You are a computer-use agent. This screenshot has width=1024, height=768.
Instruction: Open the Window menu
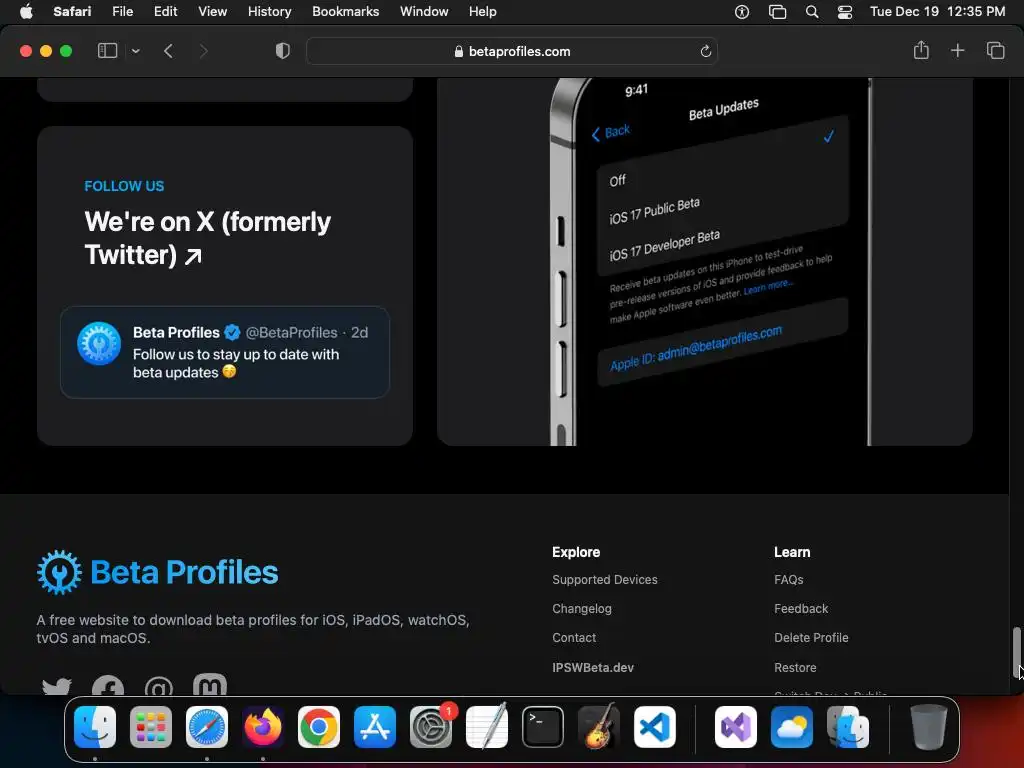(424, 11)
